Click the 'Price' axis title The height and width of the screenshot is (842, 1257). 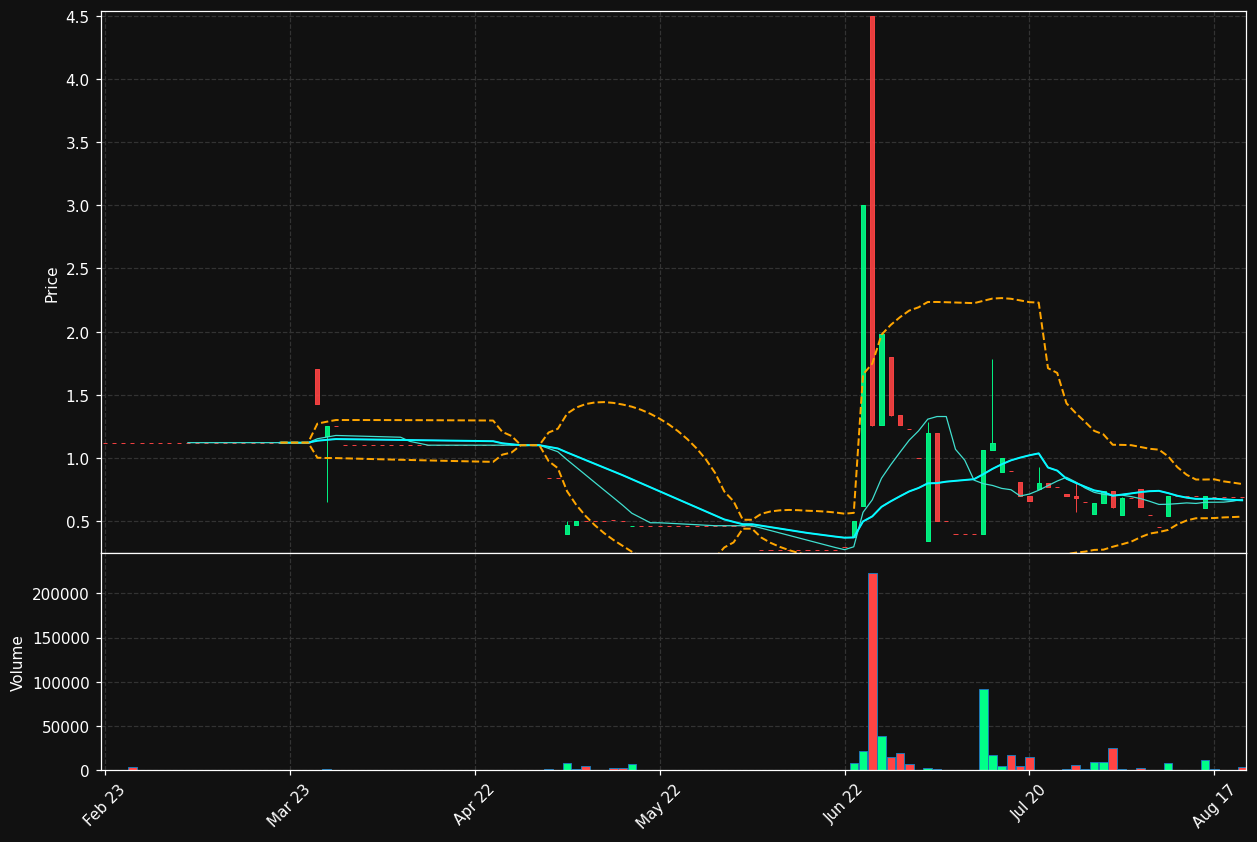[52, 284]
